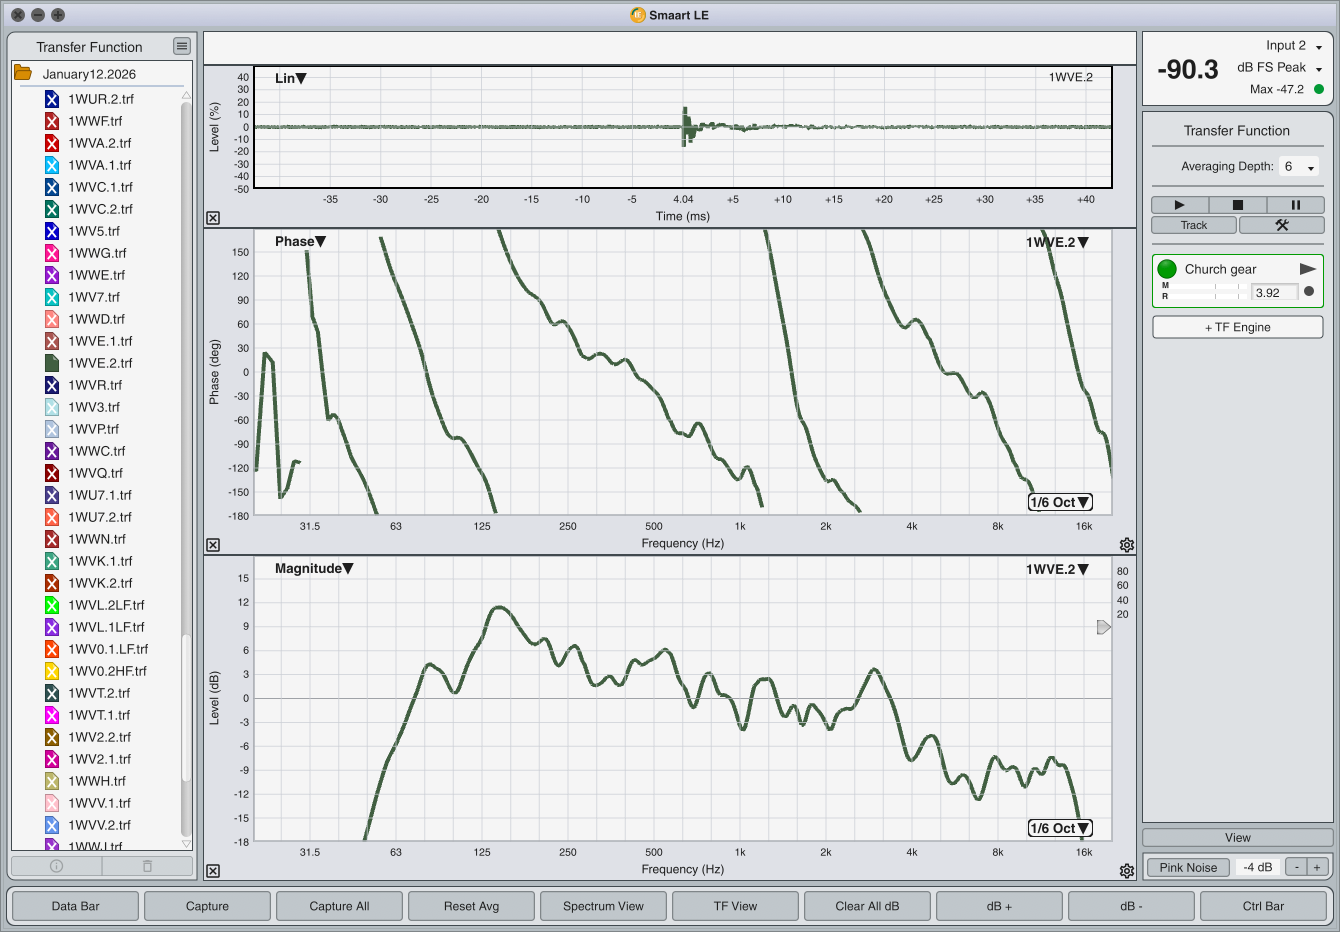Image resolution: width=1340 pixels, height=932 pixels.
Task: Click the trash delete icon below file list
Action: coord(147,866)
